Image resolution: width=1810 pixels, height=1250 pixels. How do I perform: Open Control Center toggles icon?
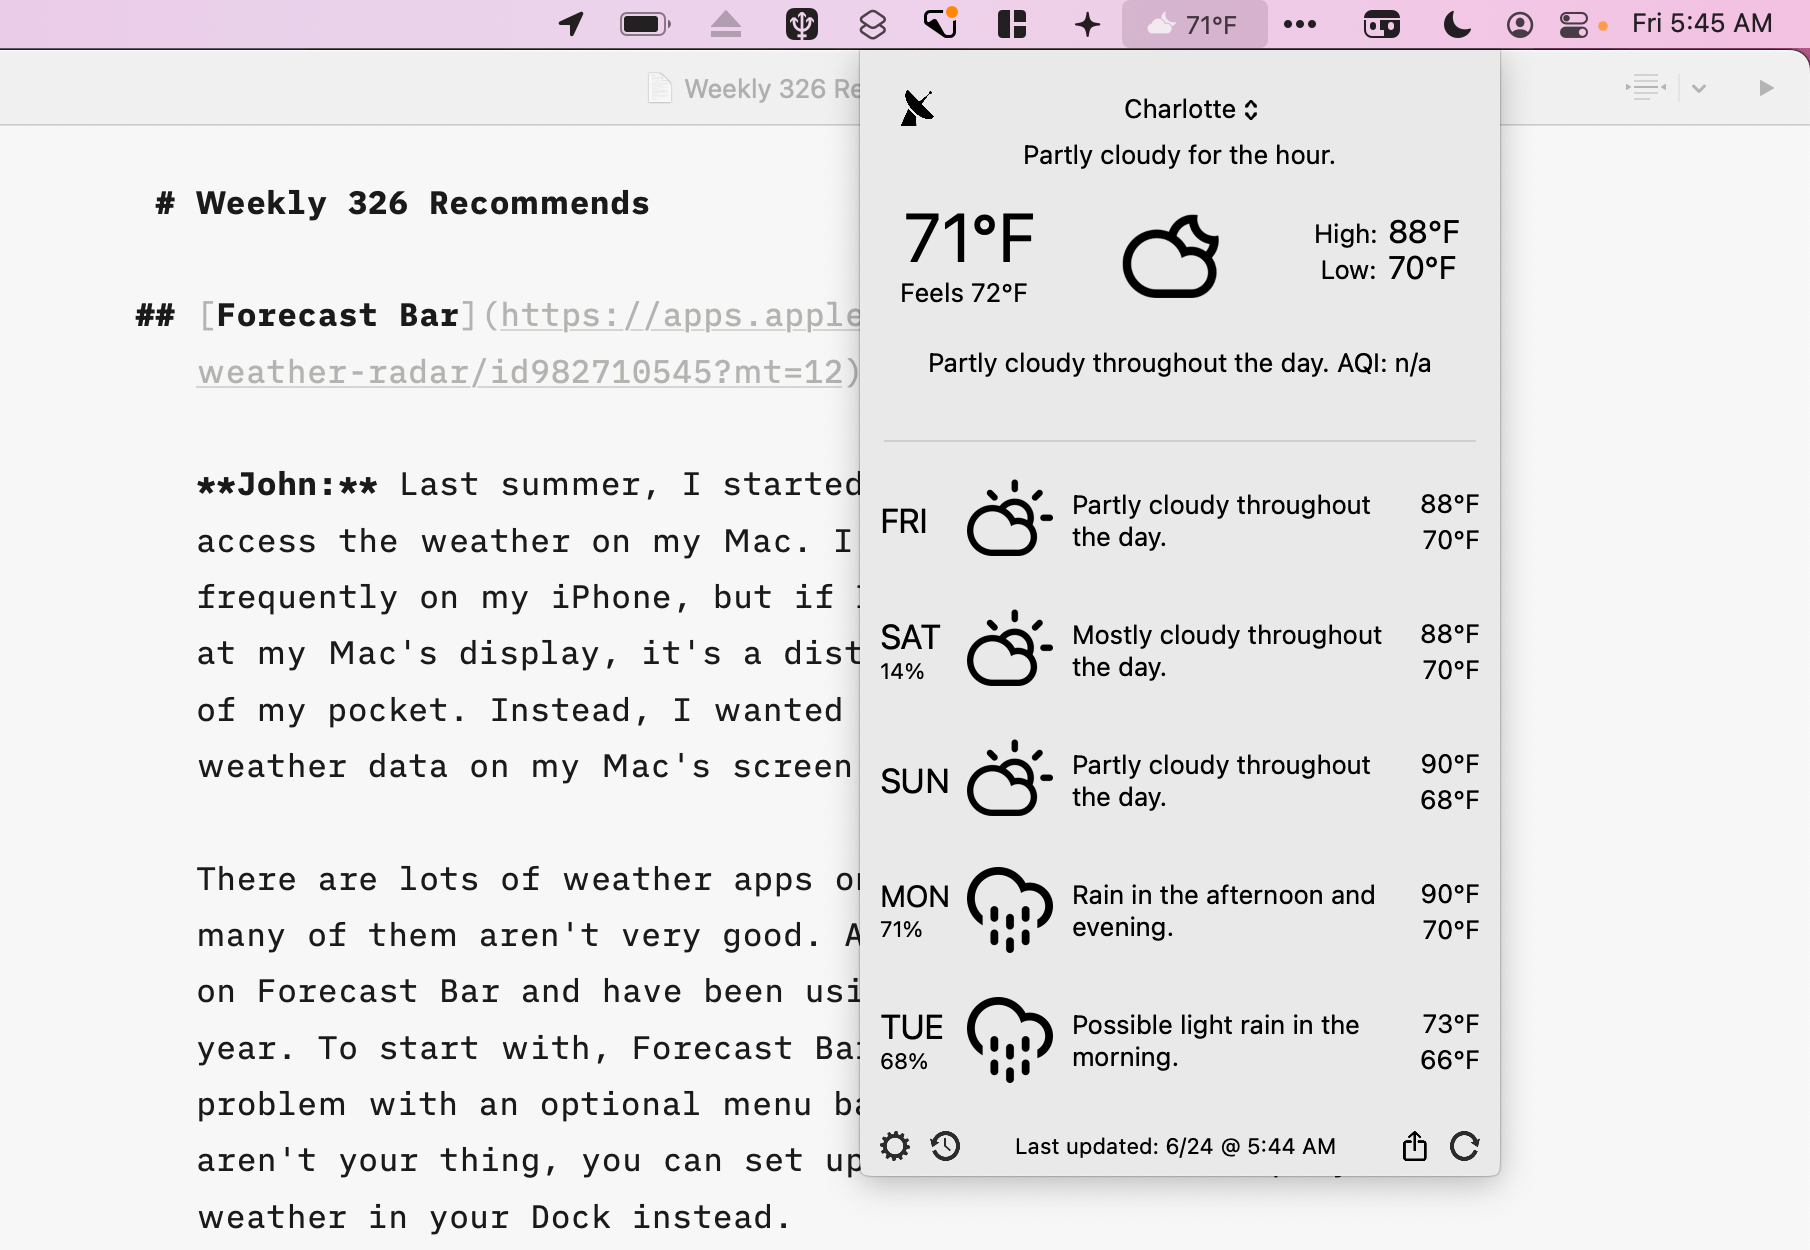tap(1574, 24)
